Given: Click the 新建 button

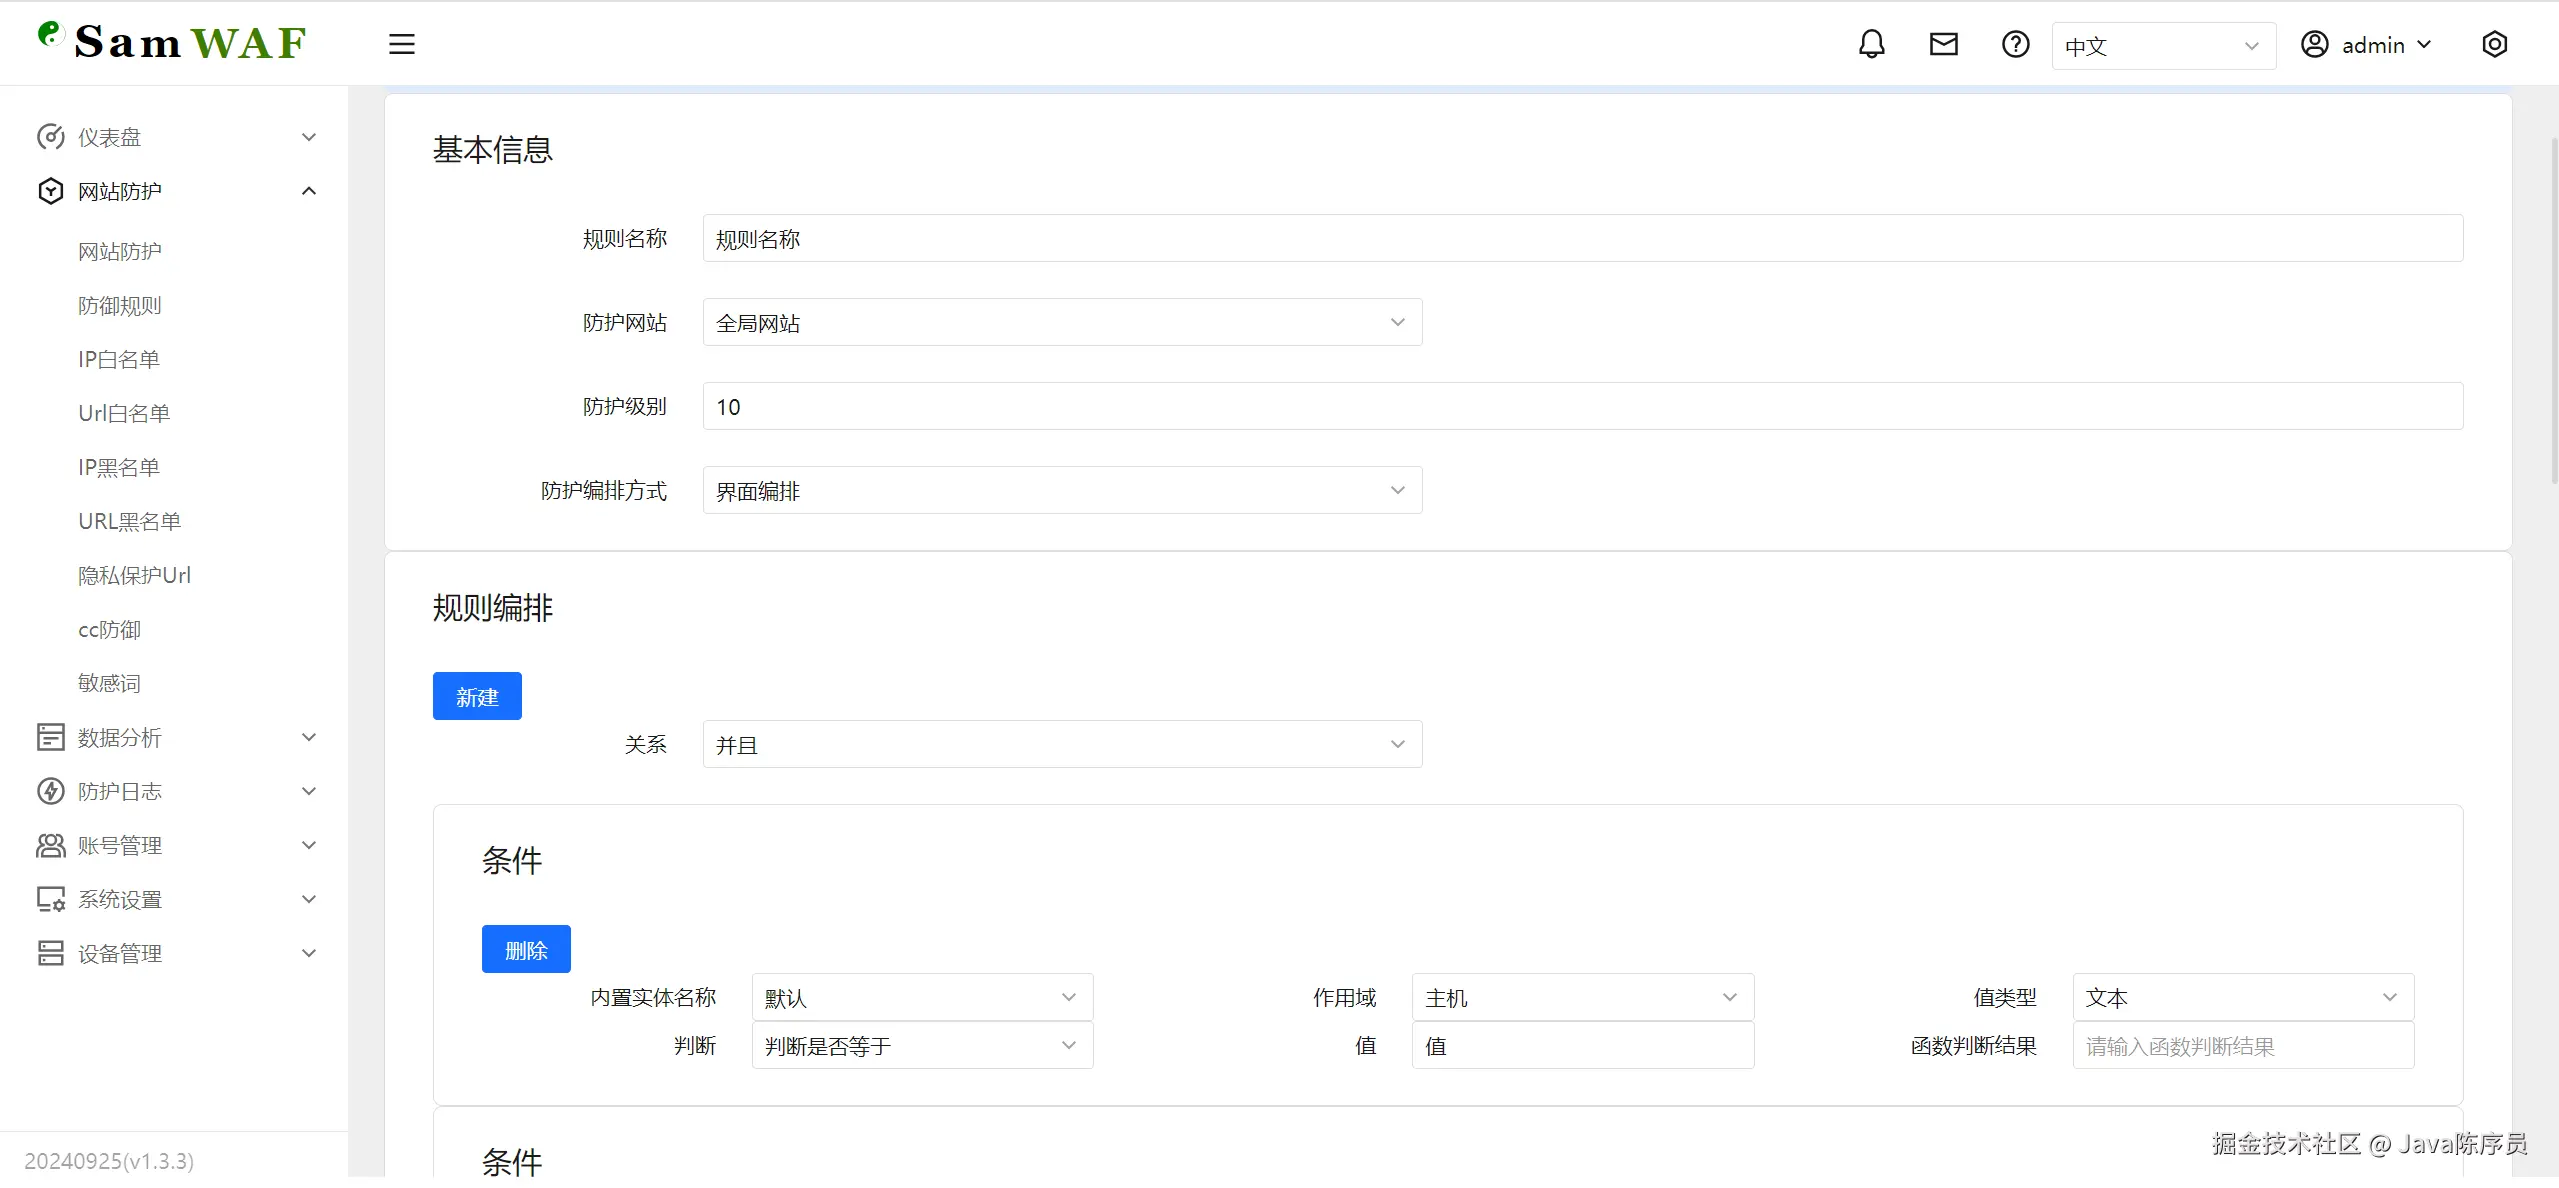Looking at the screenshot, I should point(477,696).
